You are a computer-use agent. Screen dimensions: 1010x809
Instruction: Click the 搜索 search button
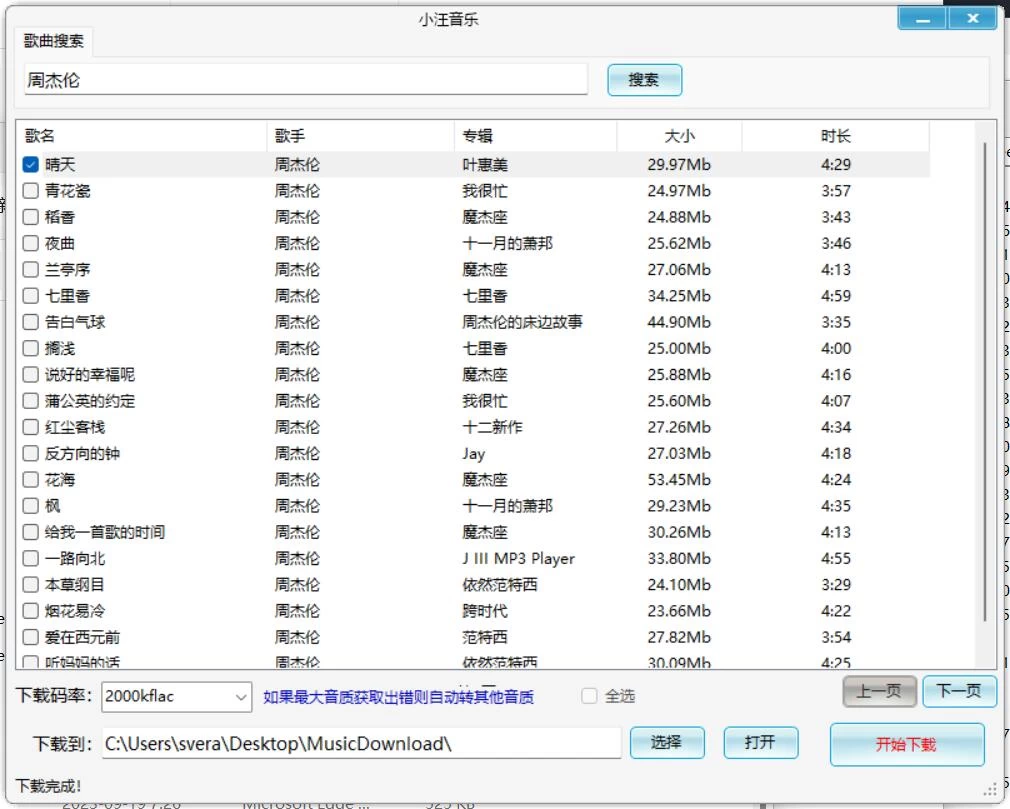[x=644, y=80]
